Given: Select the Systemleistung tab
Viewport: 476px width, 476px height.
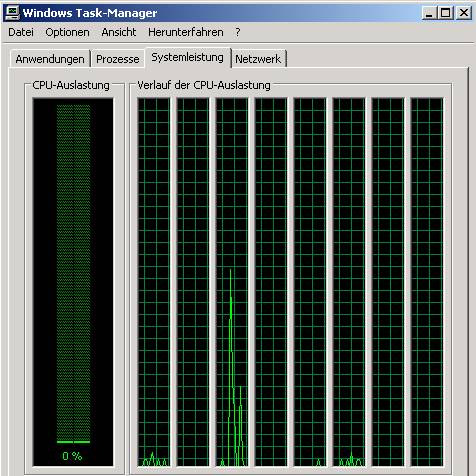Looking at the screenshot, I should tap(187, 57).
